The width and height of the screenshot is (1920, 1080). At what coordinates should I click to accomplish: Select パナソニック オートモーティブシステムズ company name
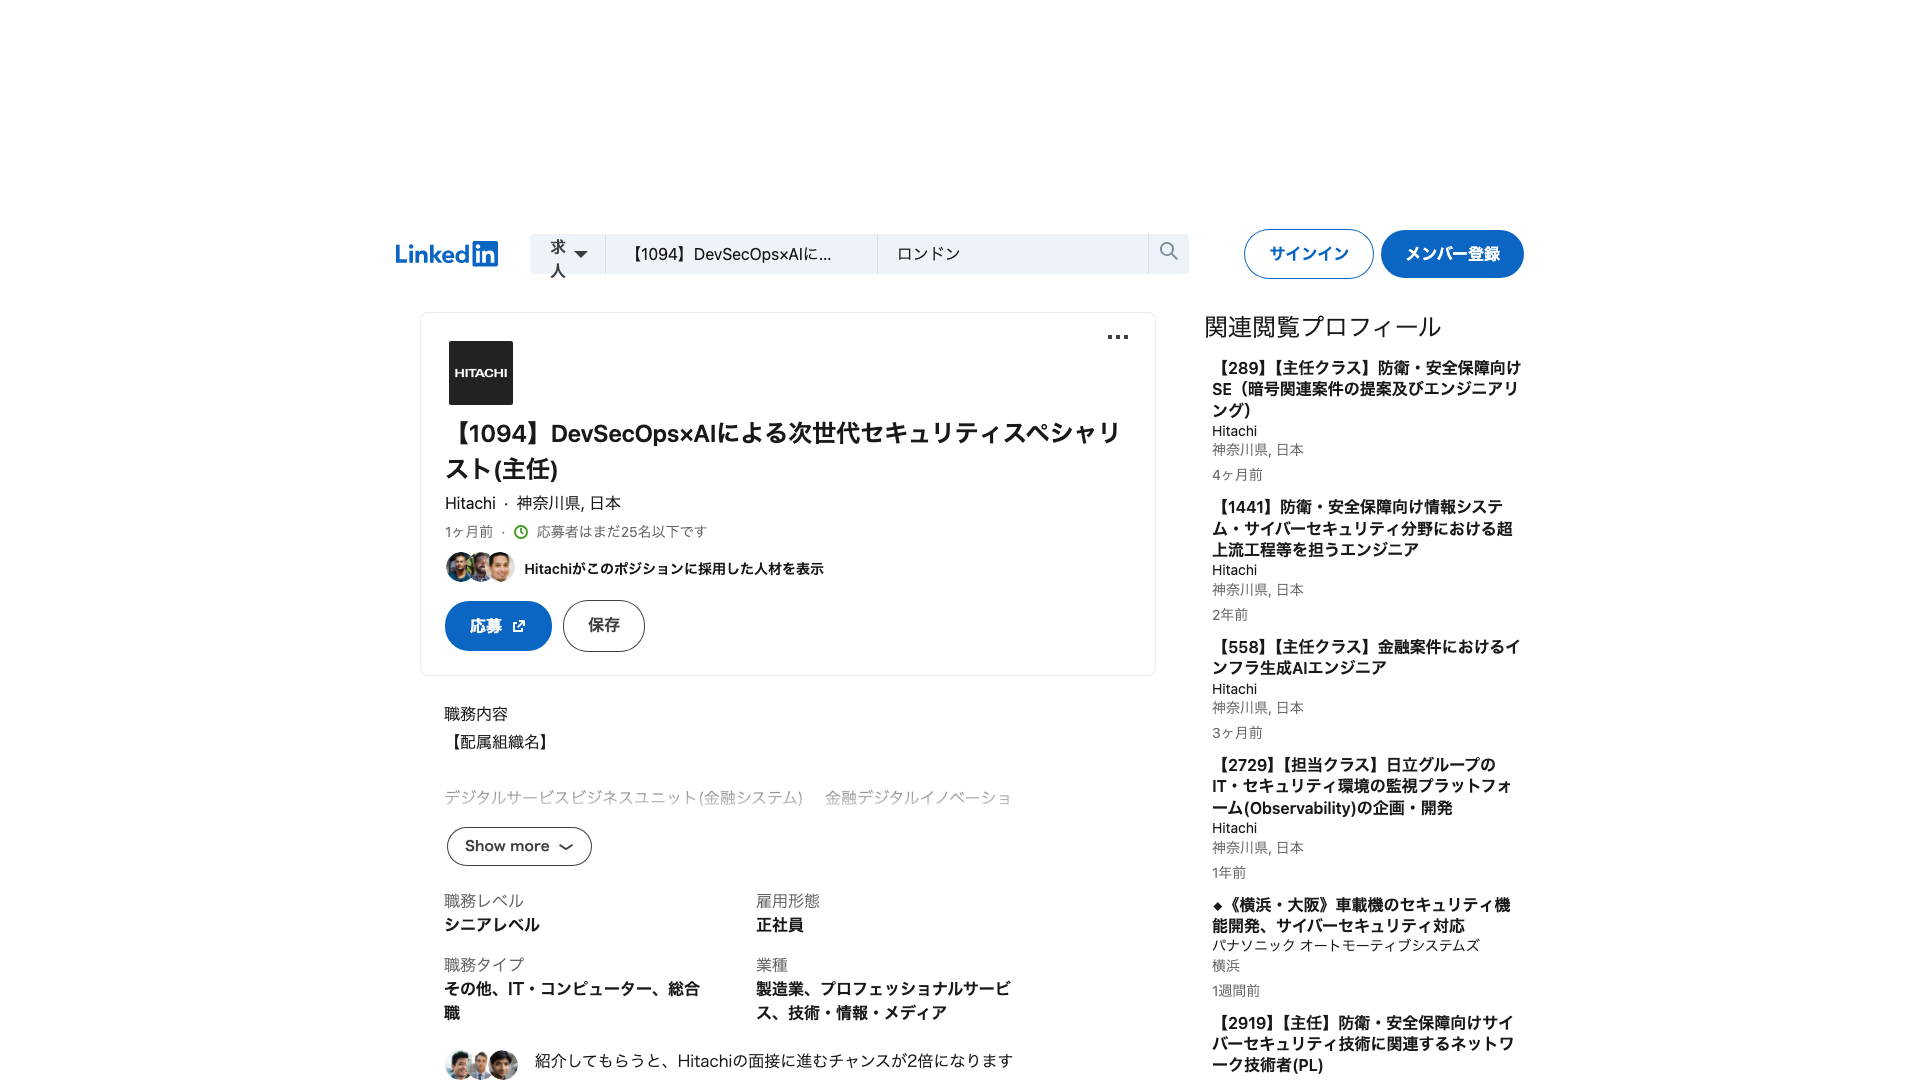[1346, 945]
